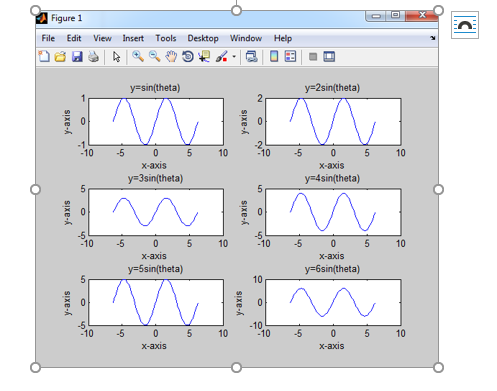Select the Brush data tool
The image size is (497, 391).
[x=221, y=57]
